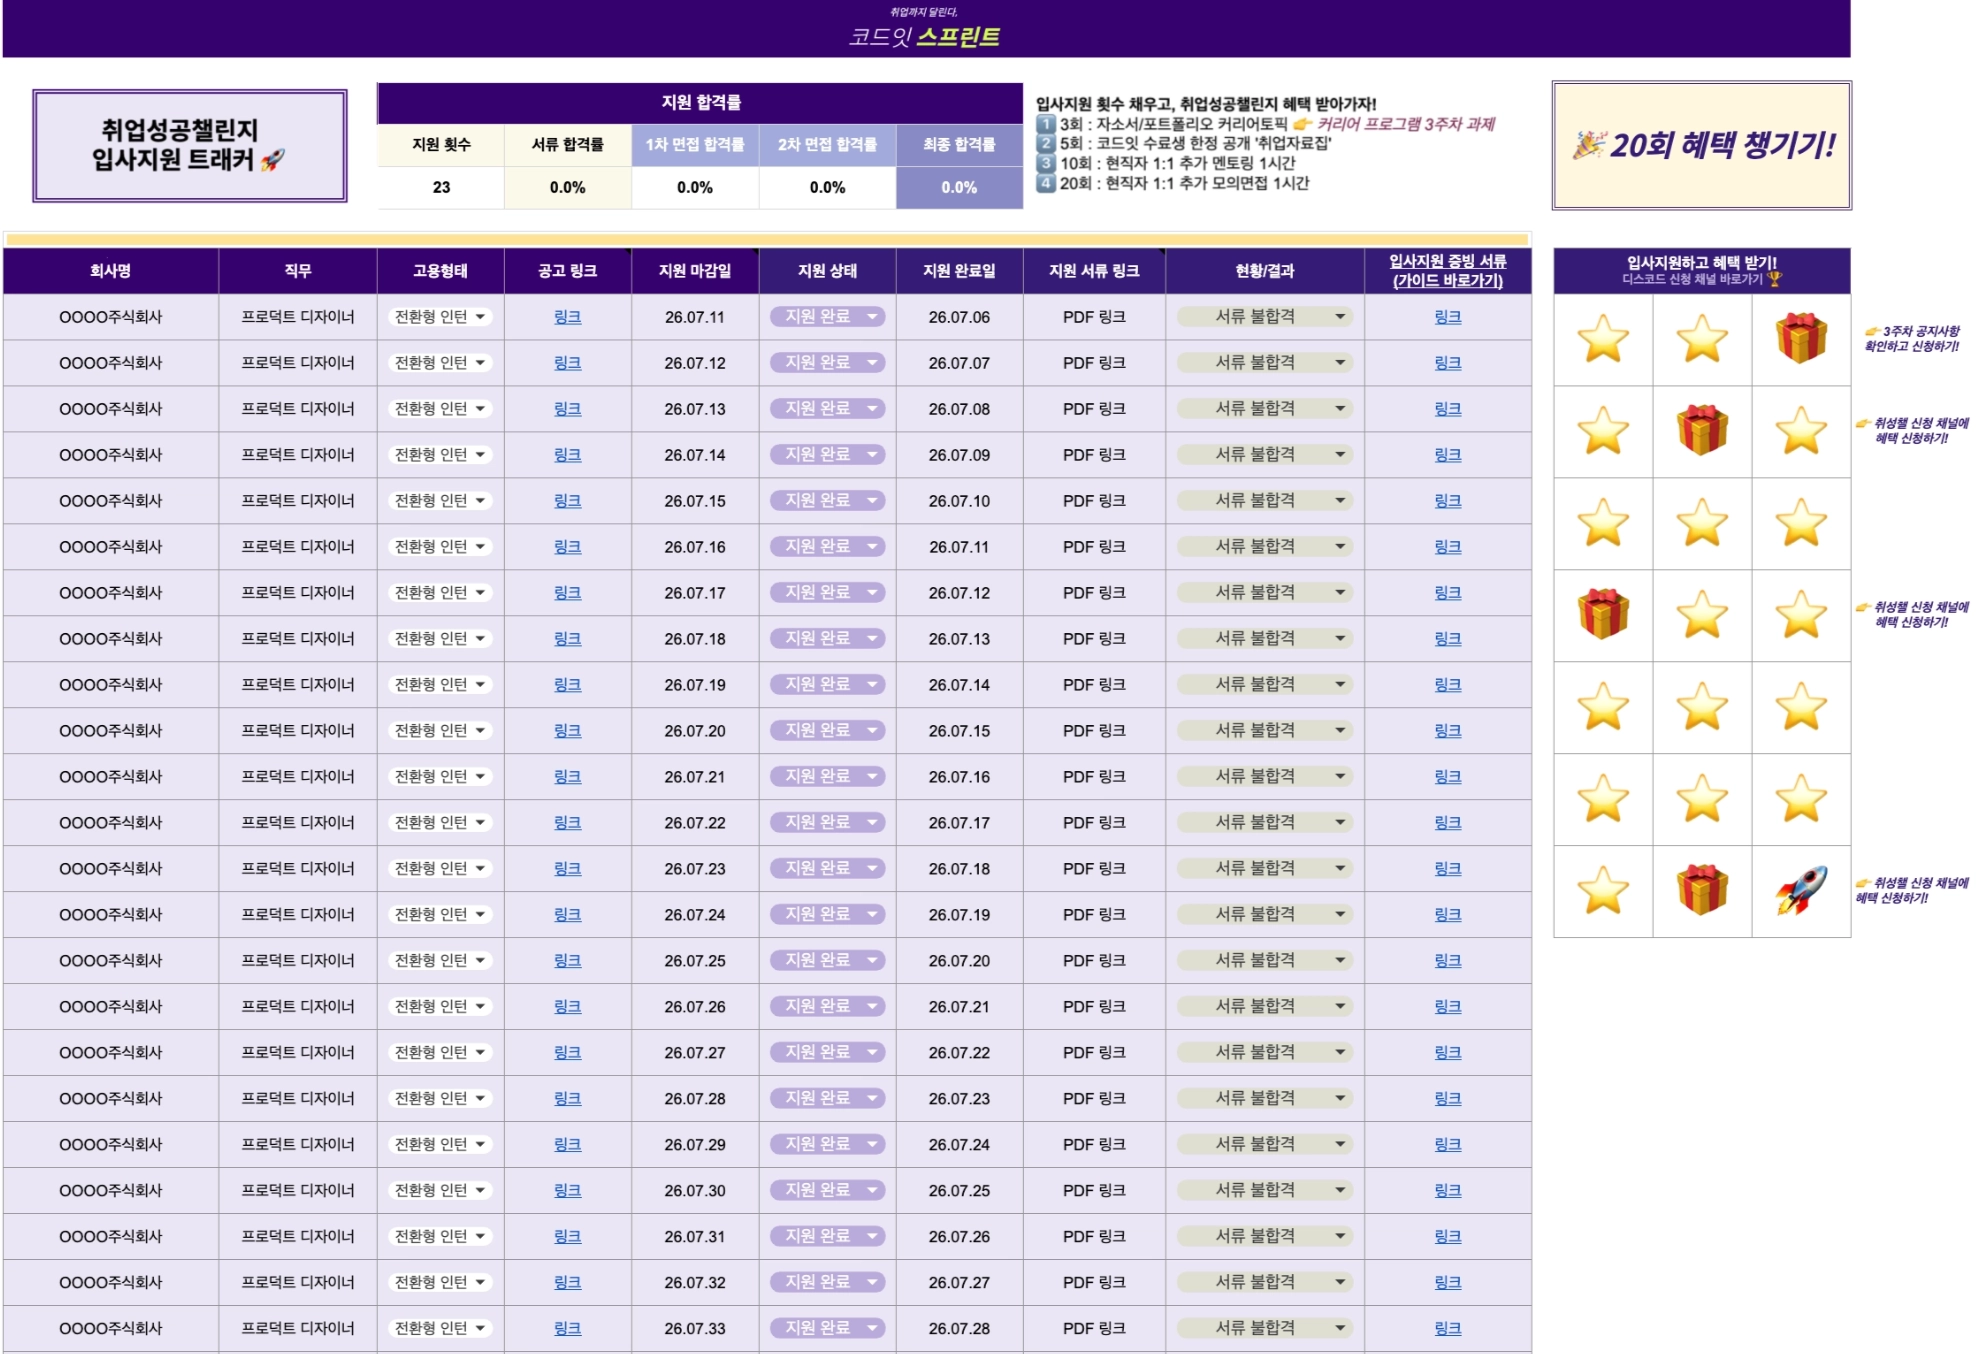Select the 회사명 column header

click(110, 271)
